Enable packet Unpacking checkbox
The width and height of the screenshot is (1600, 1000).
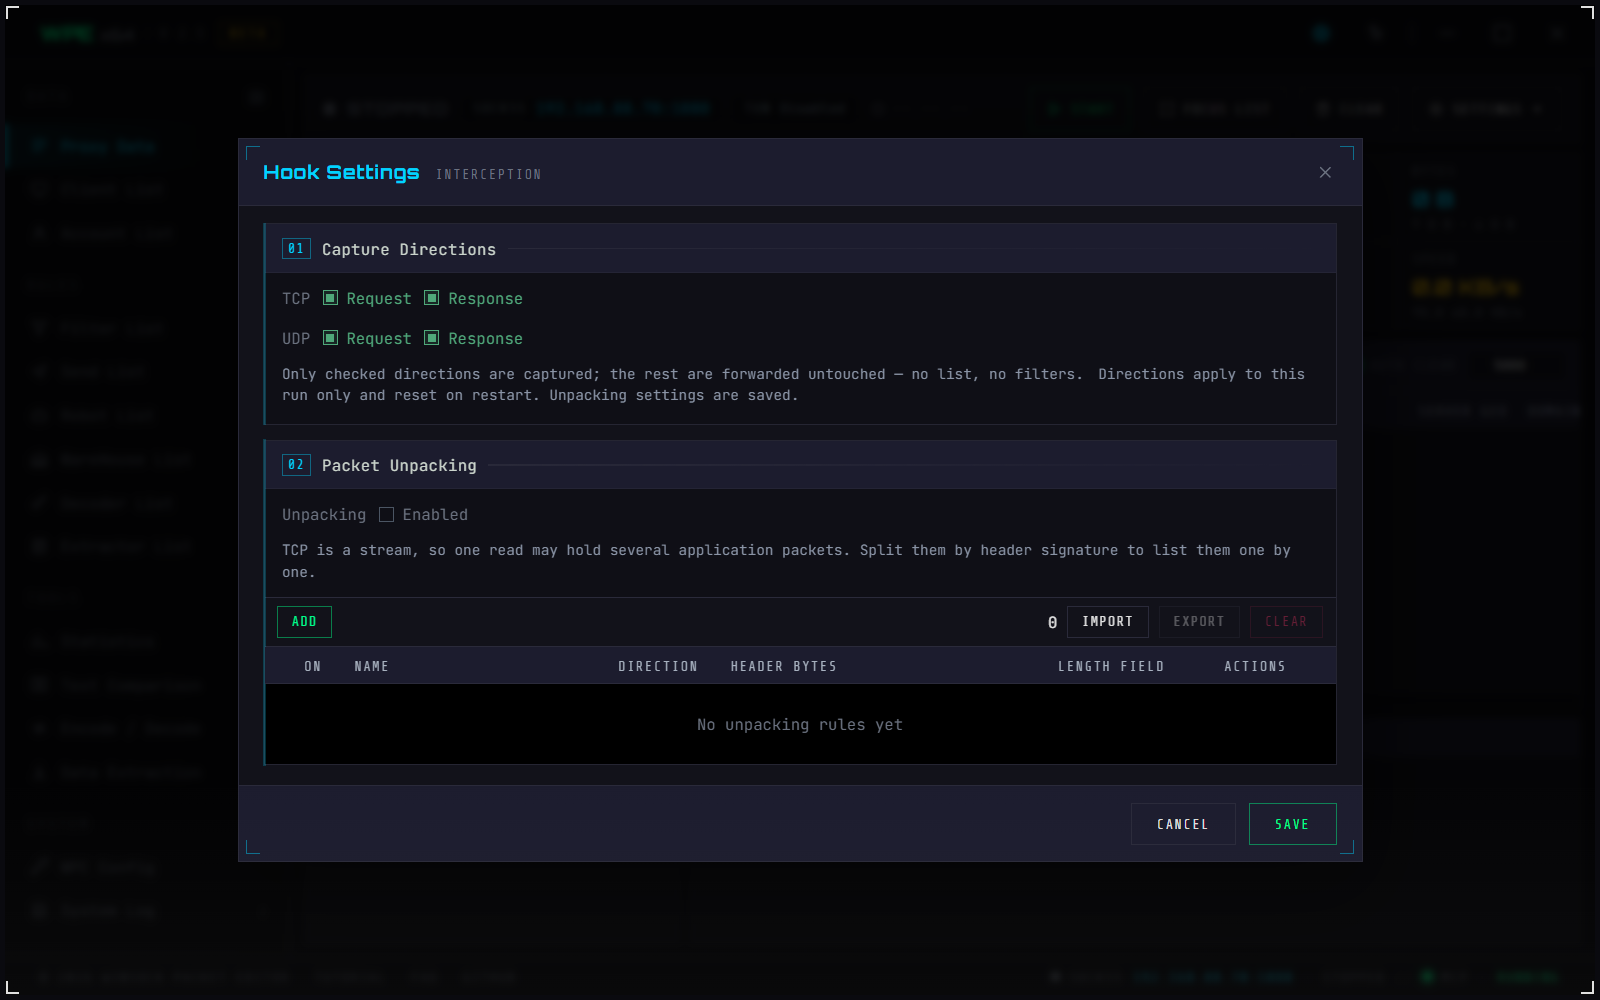click(x=386, y=514)
